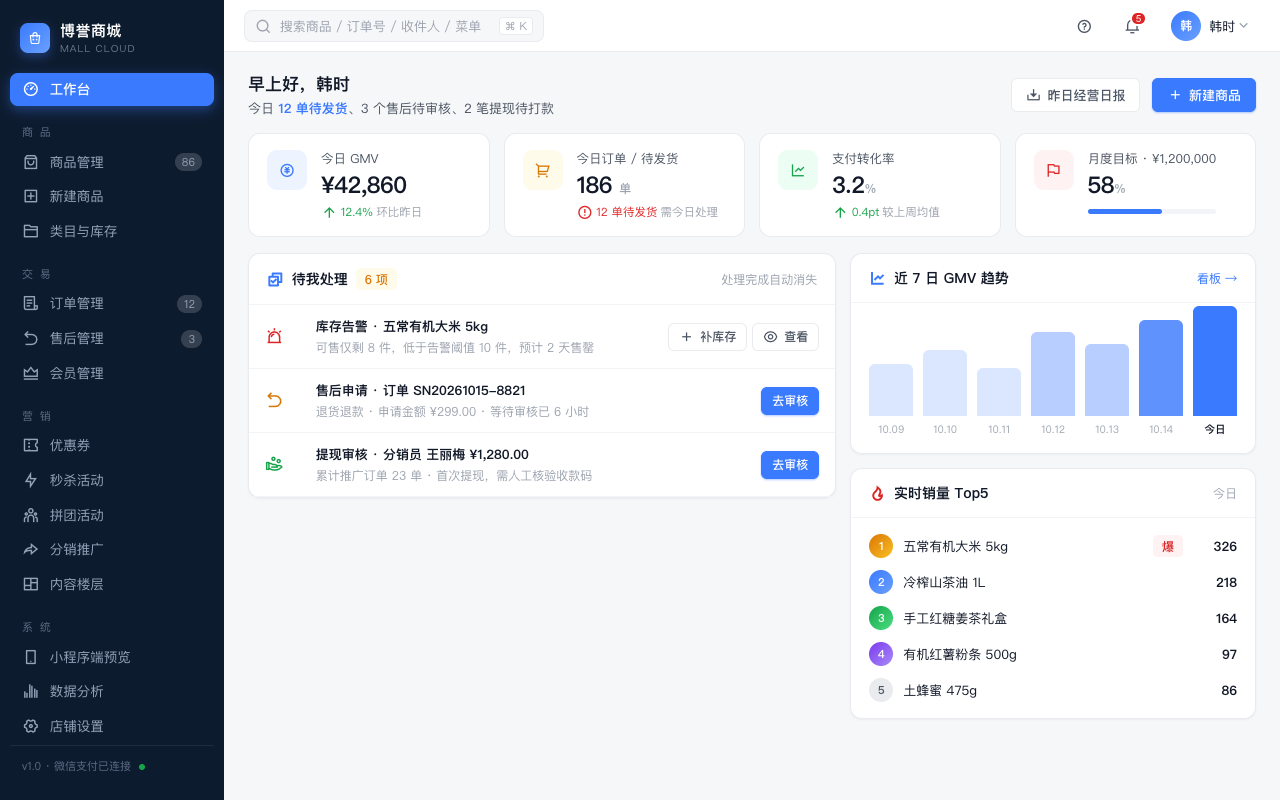This screenshot has width=1280, height=800.
Task: Open 售后管理 in the sidebar
Action: [112, 338]
